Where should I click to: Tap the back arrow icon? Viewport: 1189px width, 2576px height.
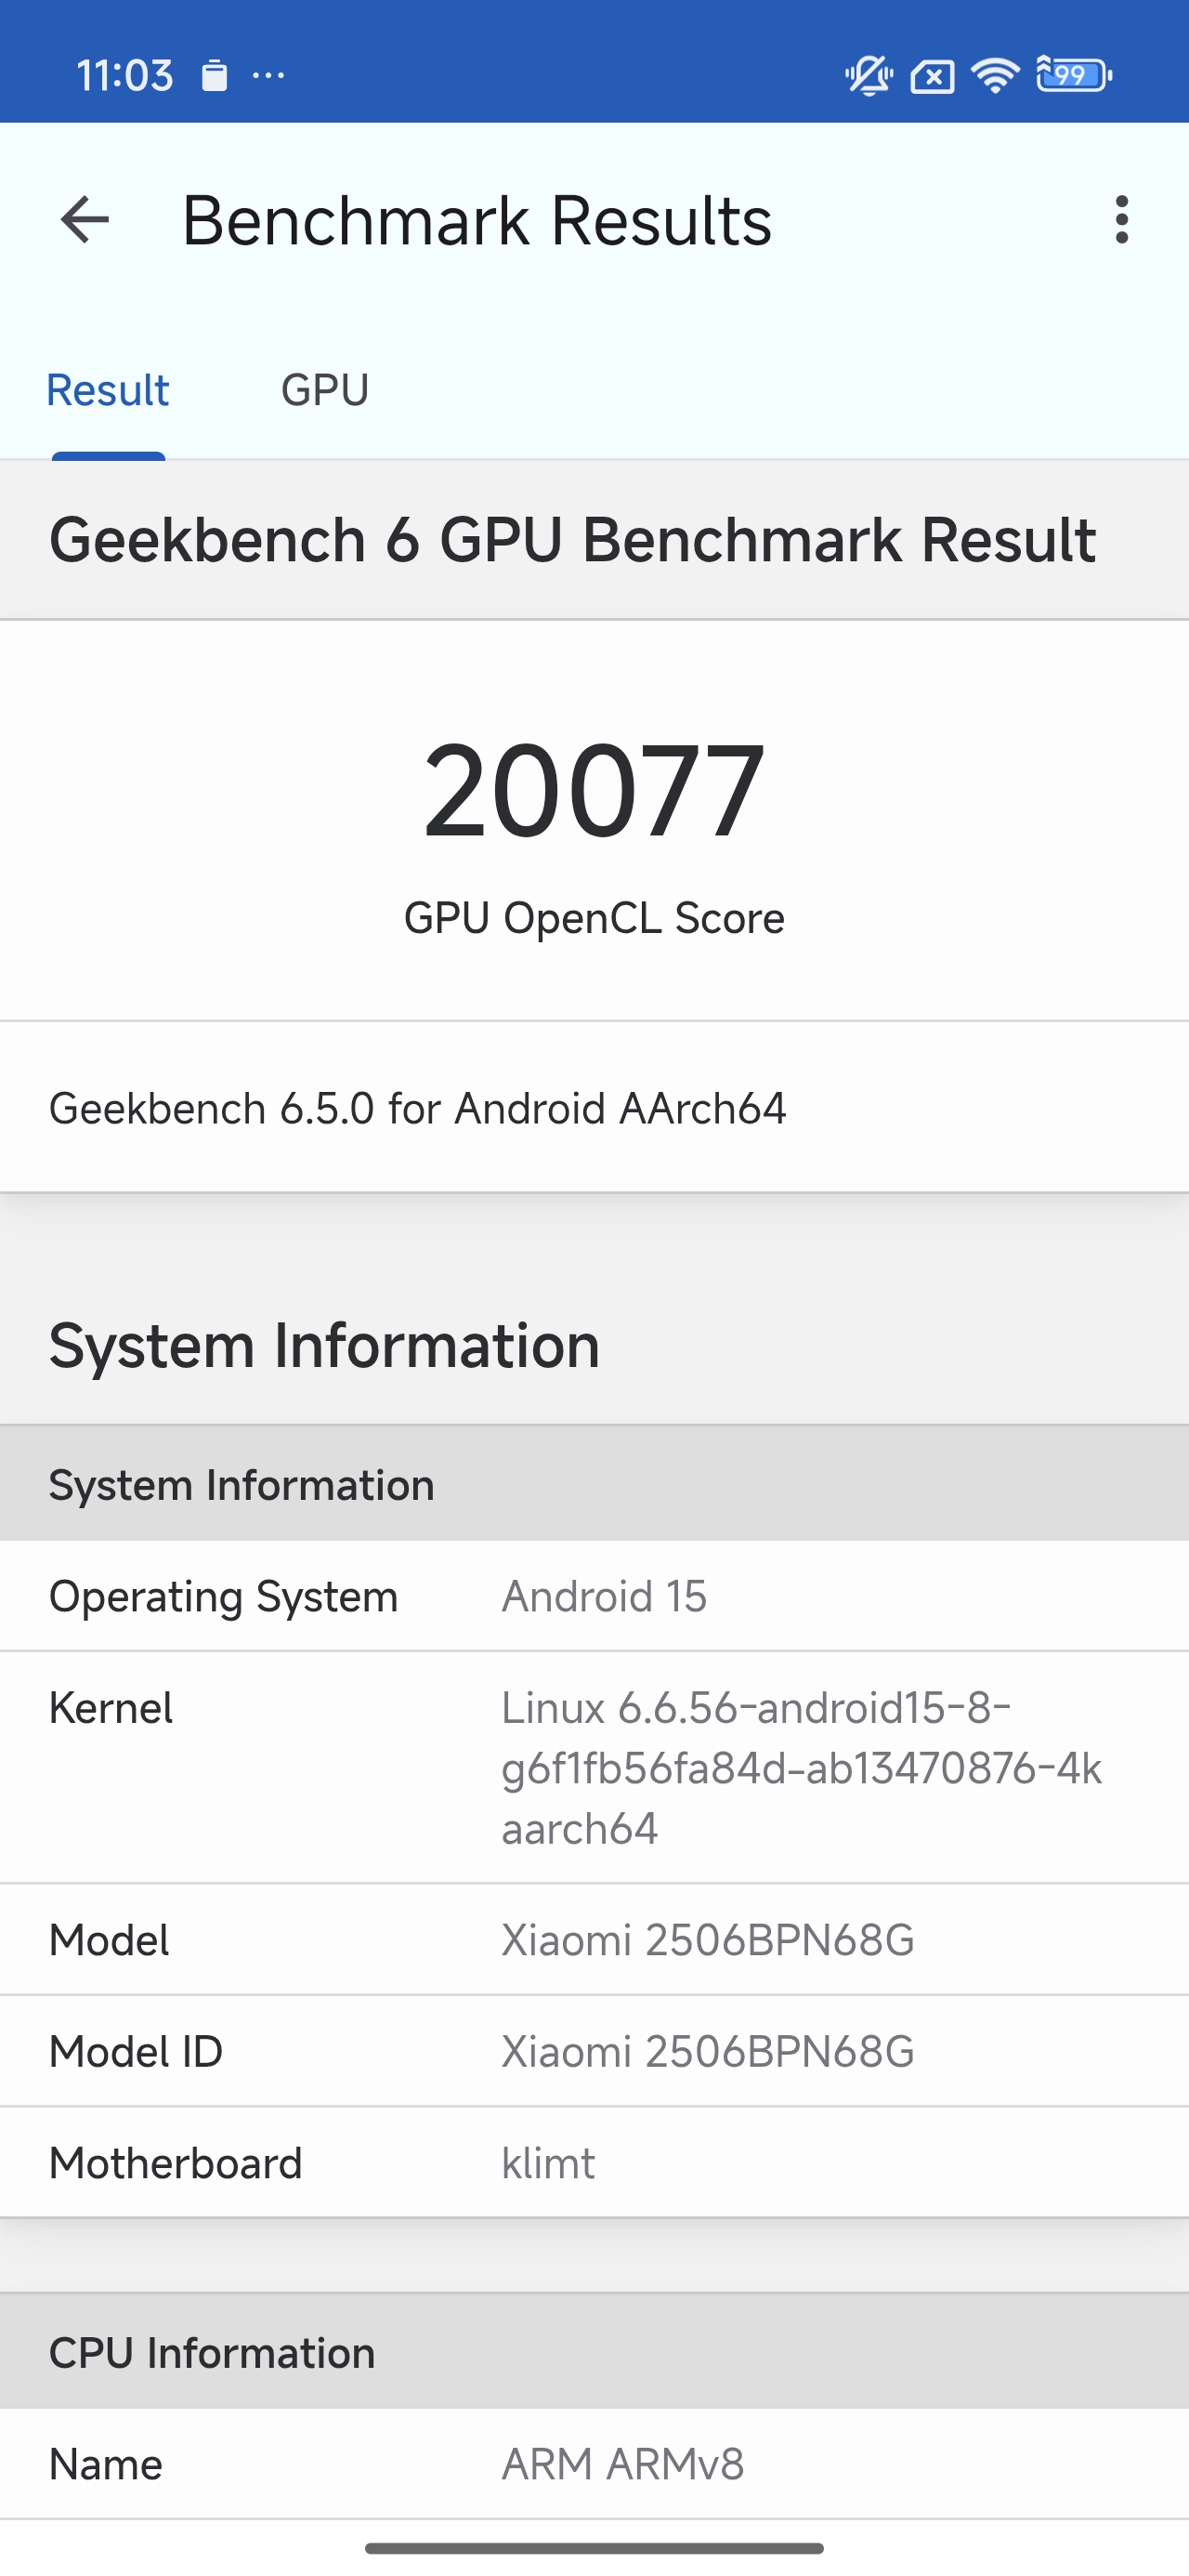pyautogui.click(x=85, y=220)
